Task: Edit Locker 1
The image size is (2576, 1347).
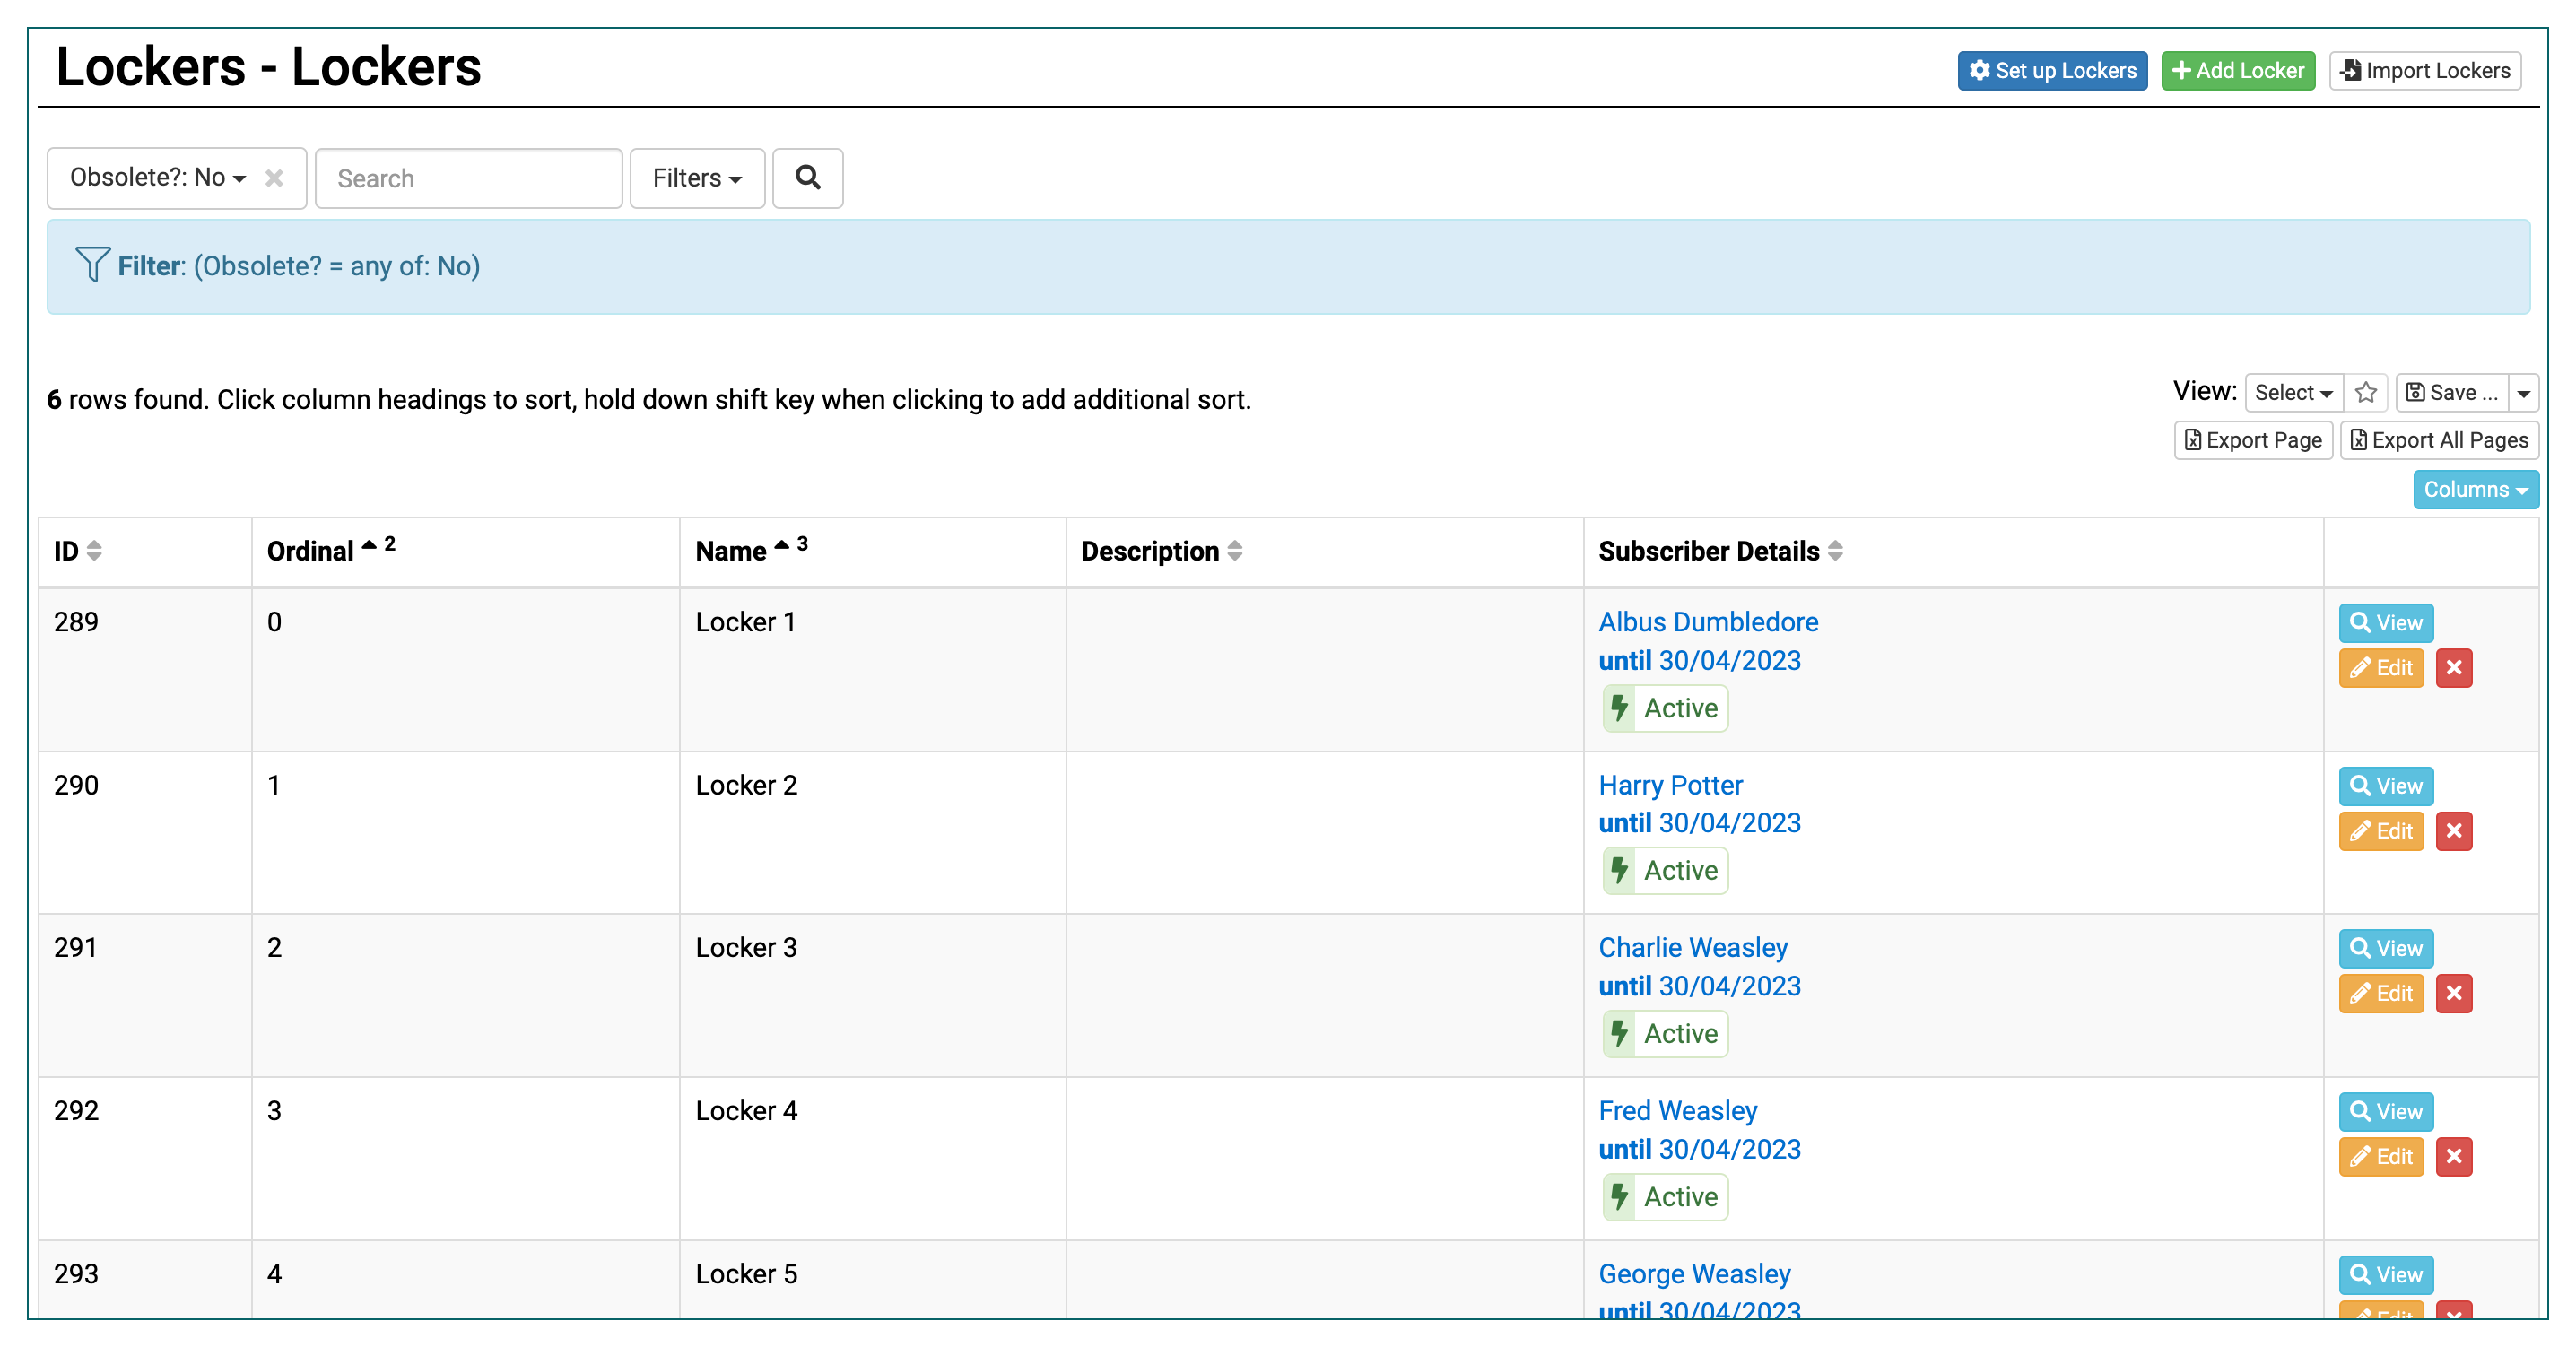Action: click(x=2381, y=668)
